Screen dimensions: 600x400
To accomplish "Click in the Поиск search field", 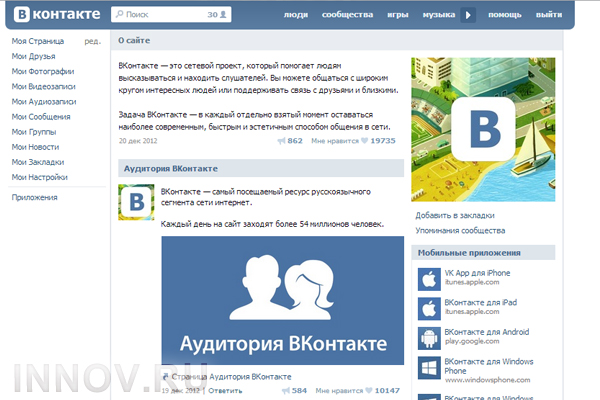I will (160, 16).
